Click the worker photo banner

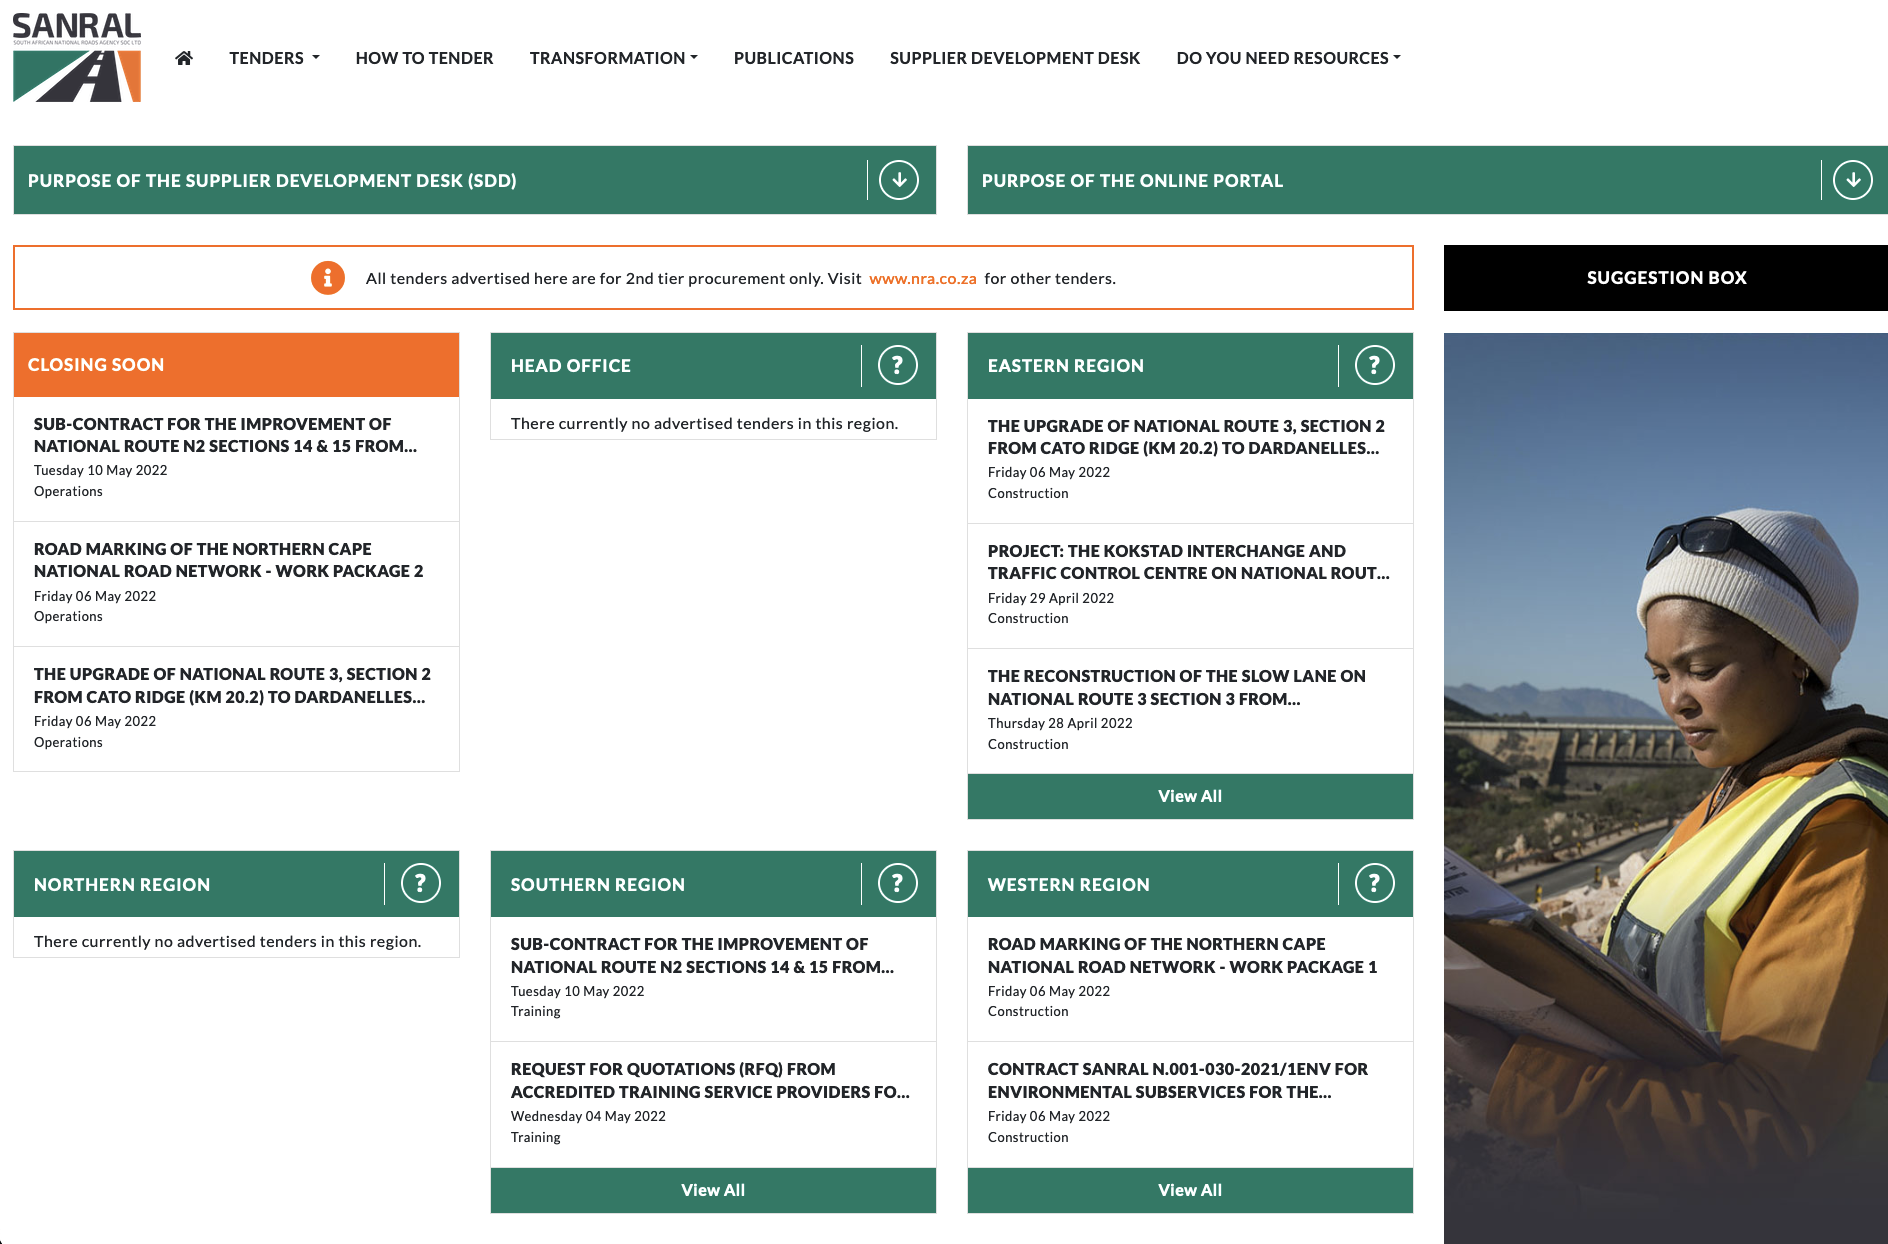click(1665, 788)
